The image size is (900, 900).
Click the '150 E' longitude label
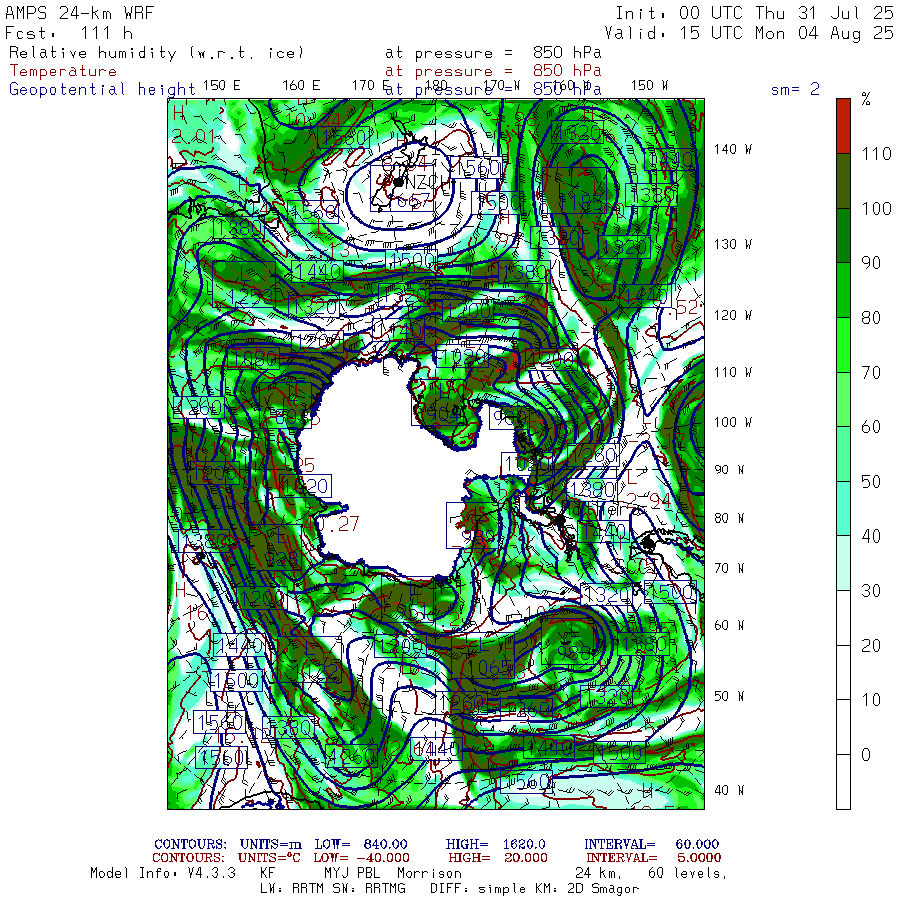222,86
